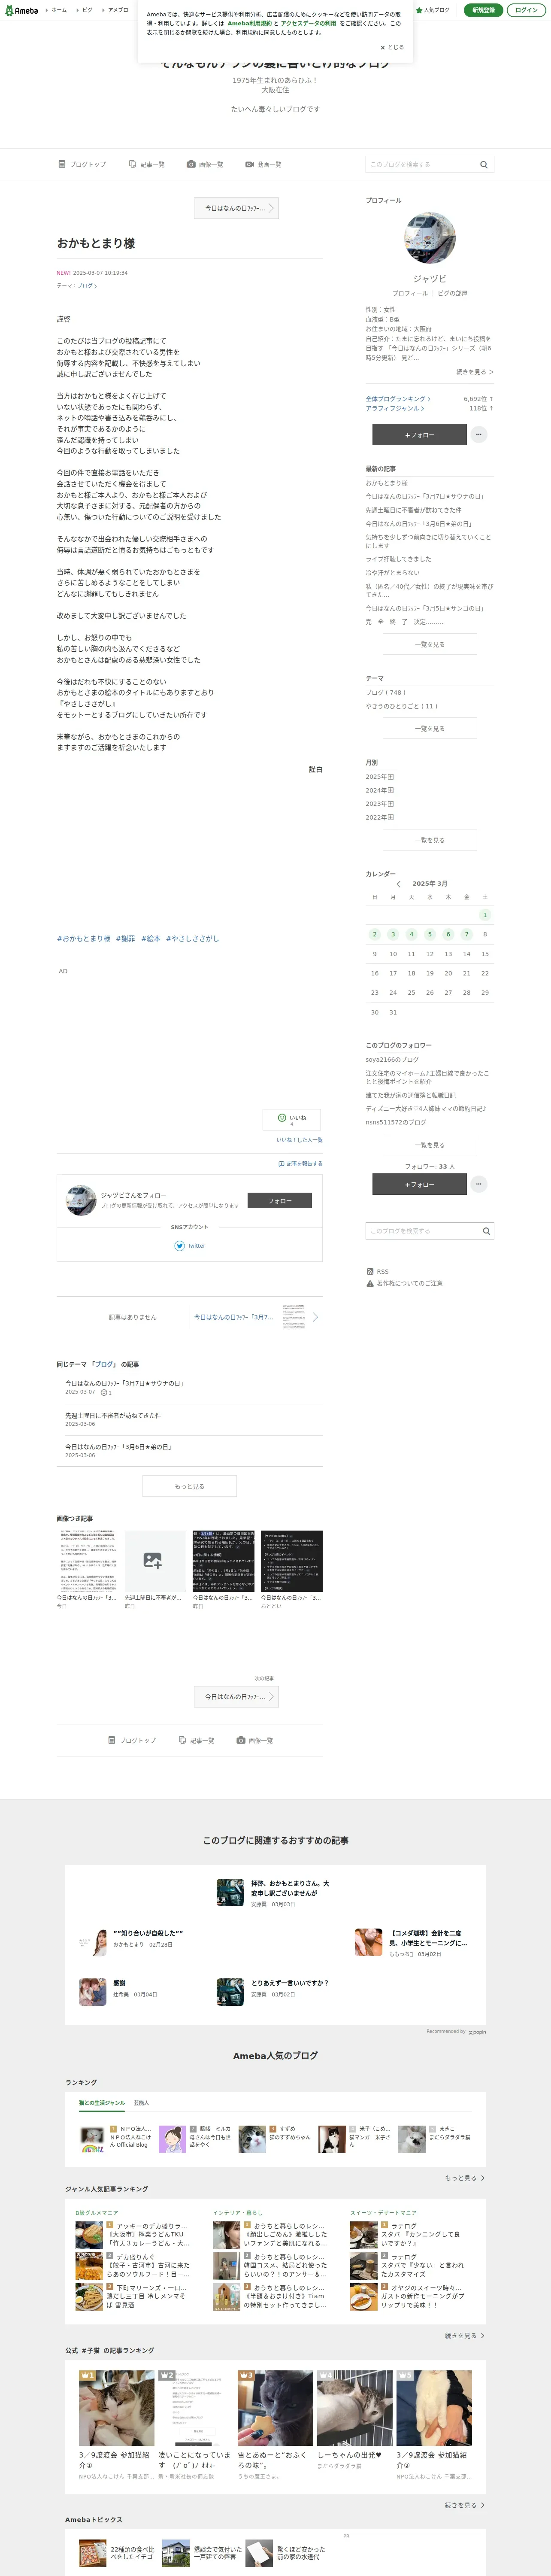Open ブログトップ tab in top navigation
551x2576 pixels.
point(82,164)
